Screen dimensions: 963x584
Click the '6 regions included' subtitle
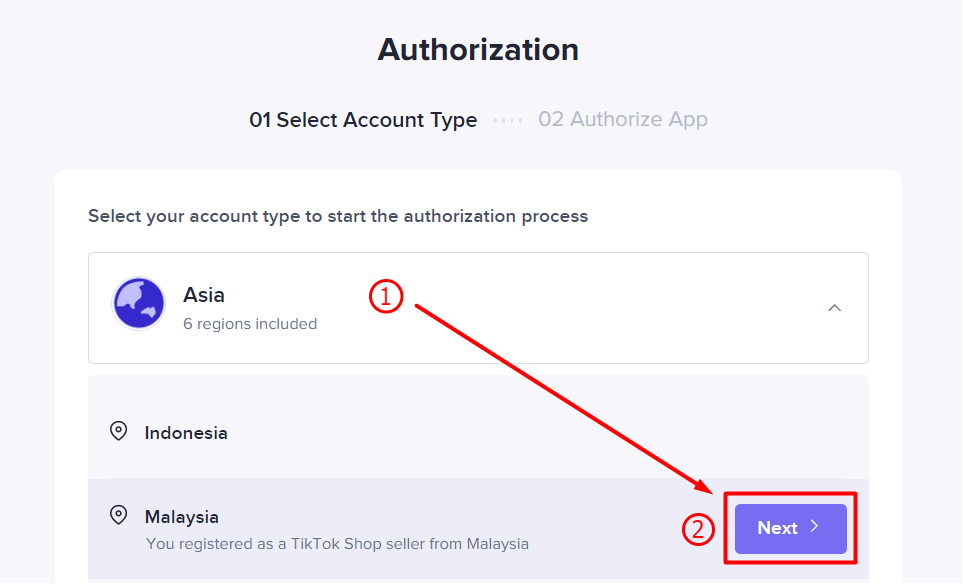pyautogui.click(x=250, y=324)
